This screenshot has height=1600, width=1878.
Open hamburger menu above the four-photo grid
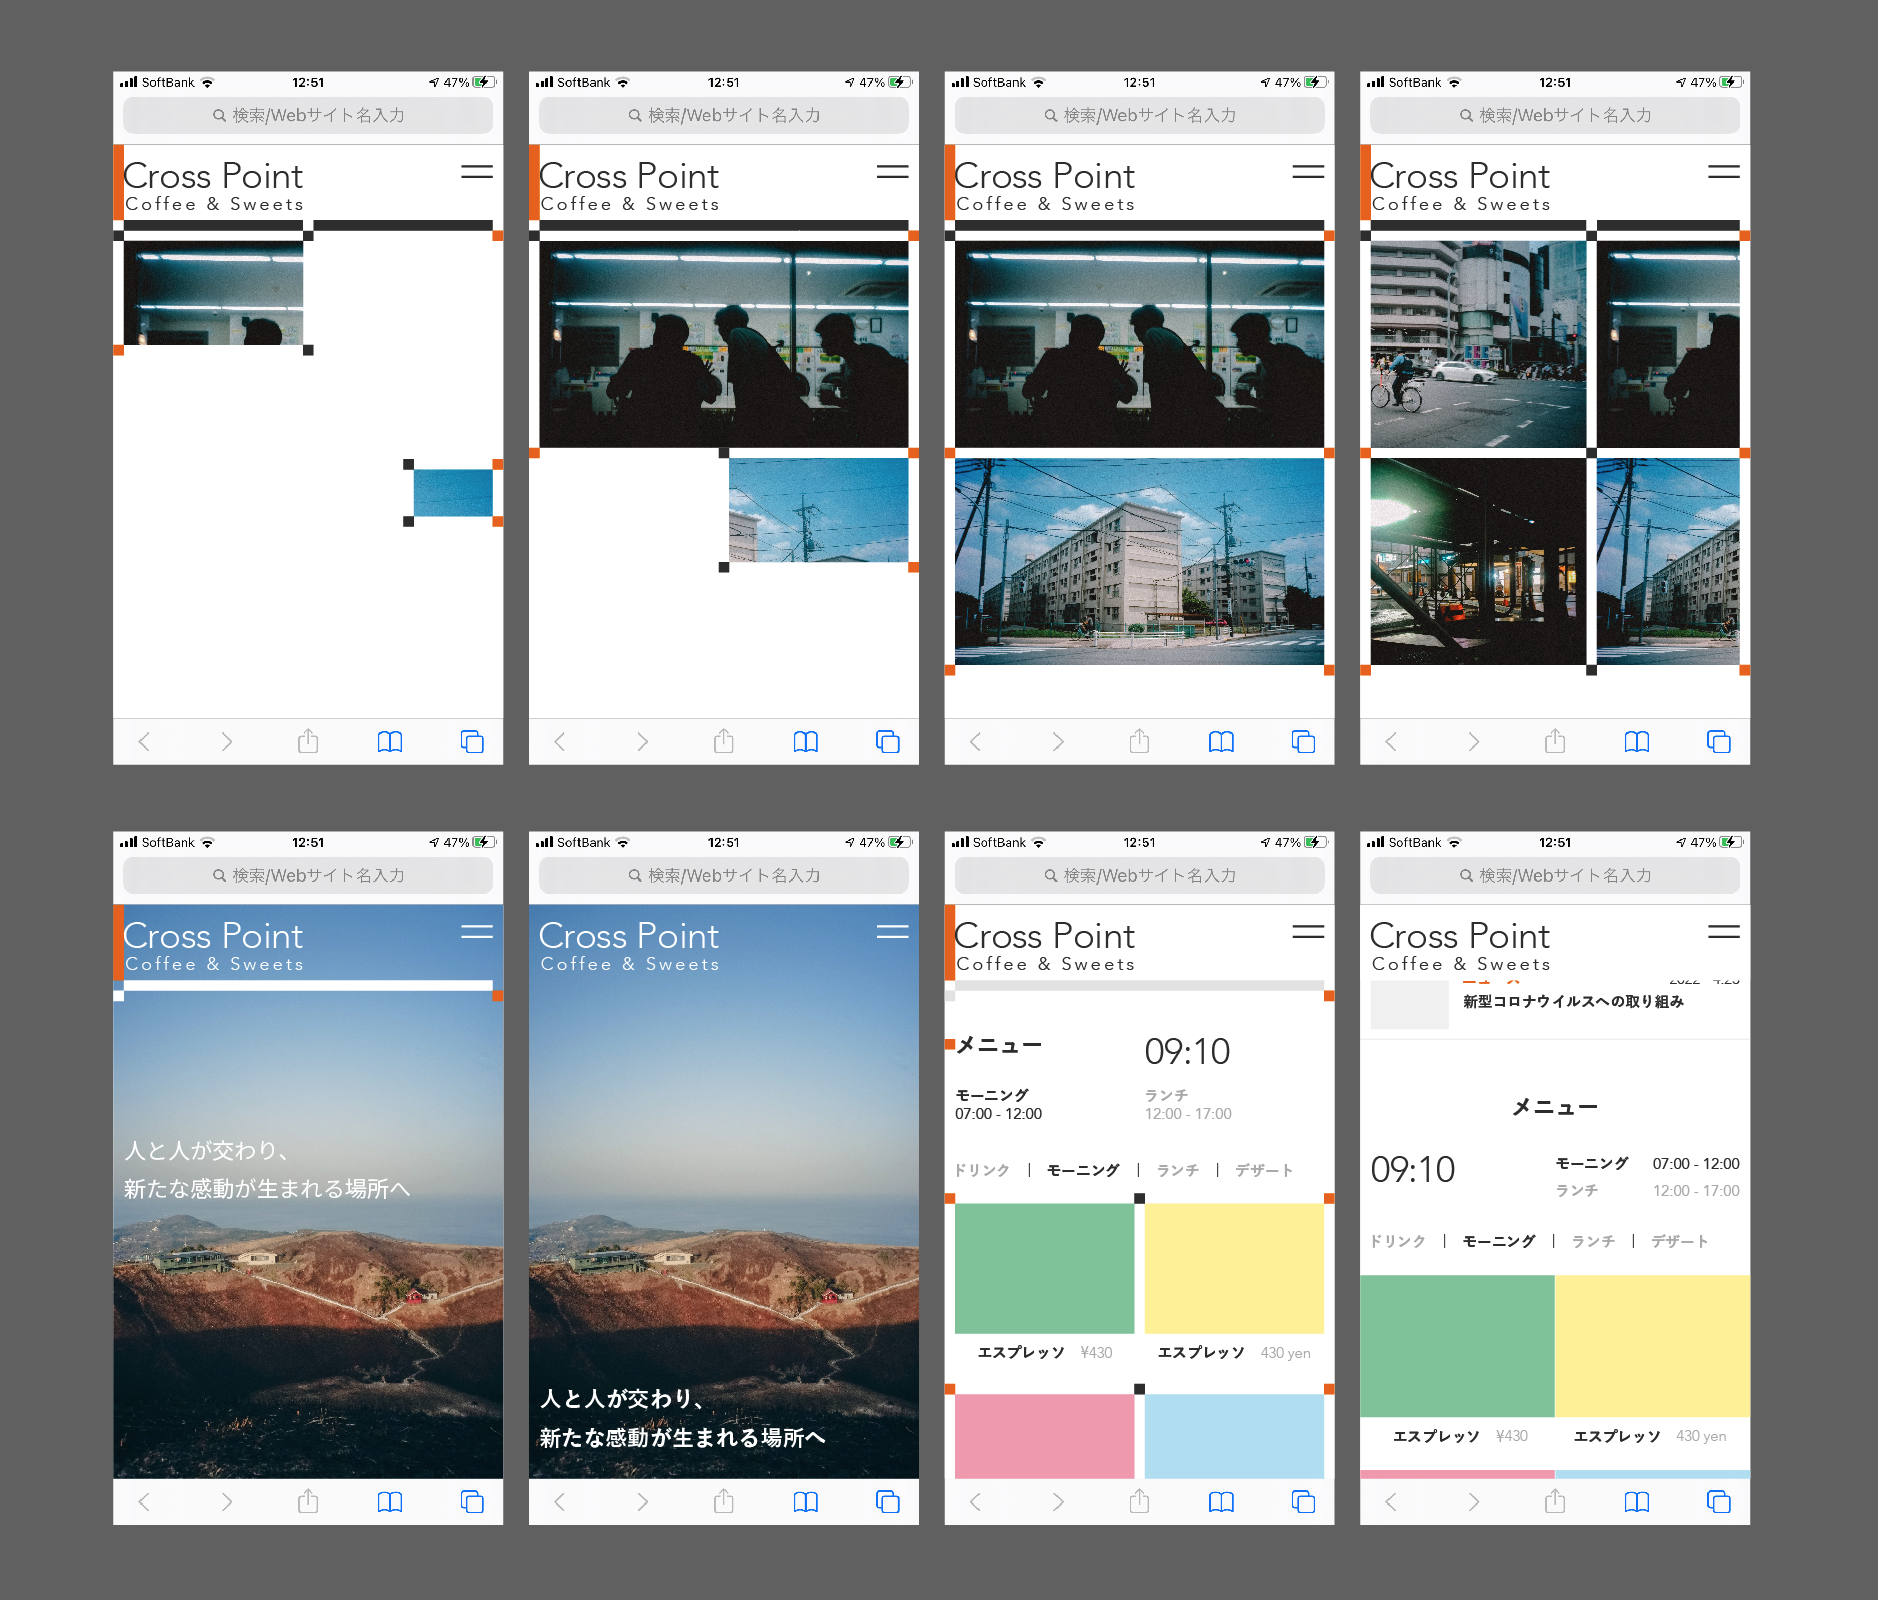click(x=1723, y=172)
